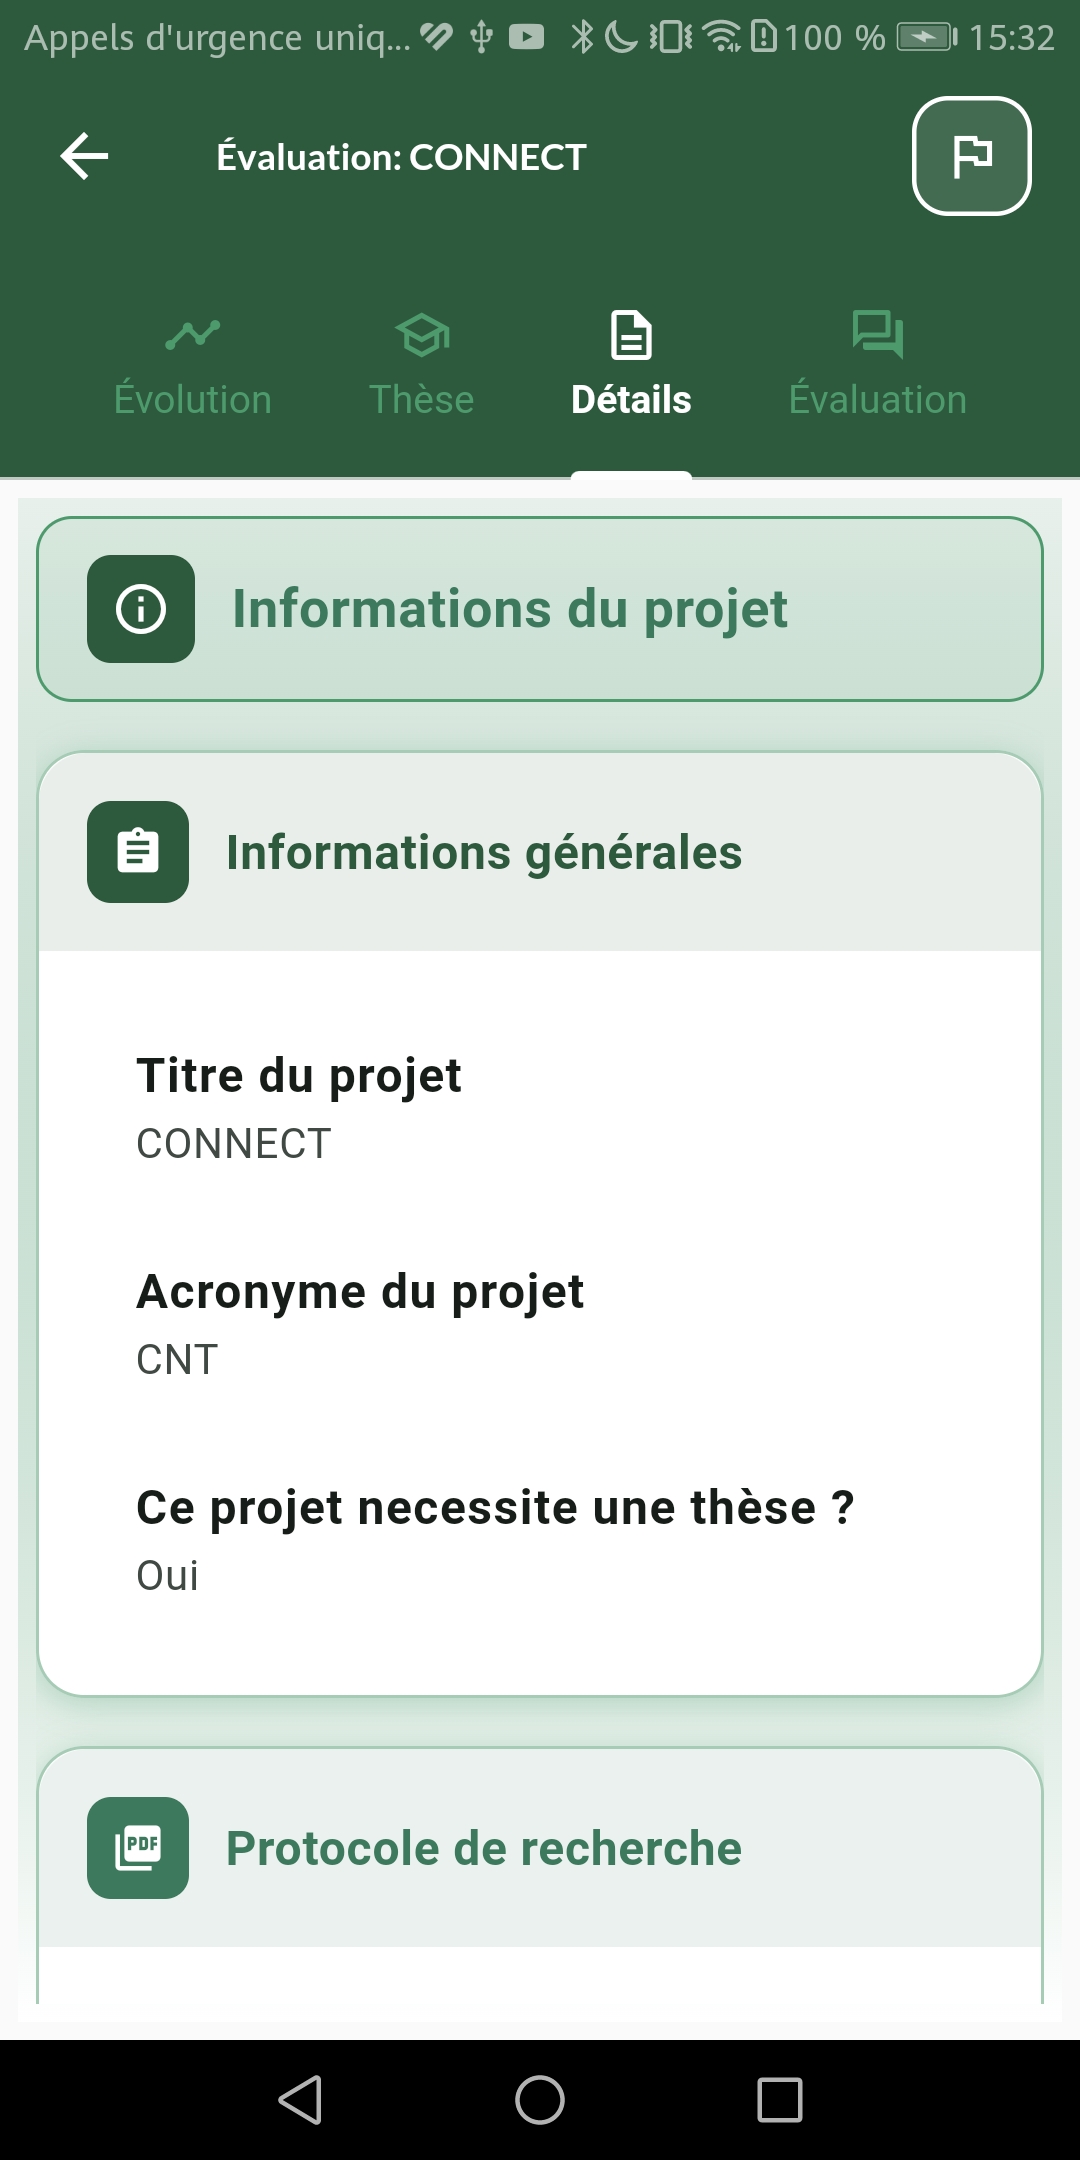Tap the clipboard icon beside Informations générales
Image resolution: width=1080 pixels, height=2160 pixels.
(138, 852)
